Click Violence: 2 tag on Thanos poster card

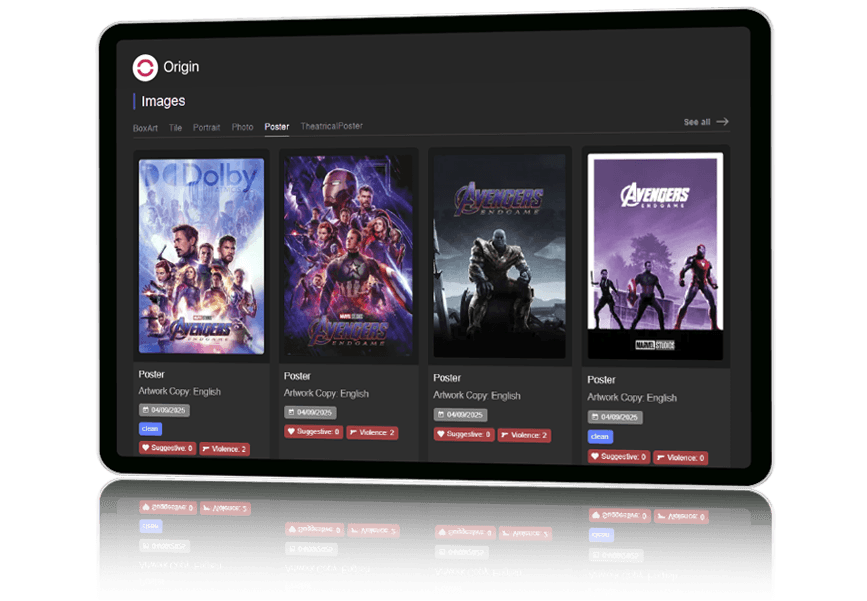click(524, 435)
